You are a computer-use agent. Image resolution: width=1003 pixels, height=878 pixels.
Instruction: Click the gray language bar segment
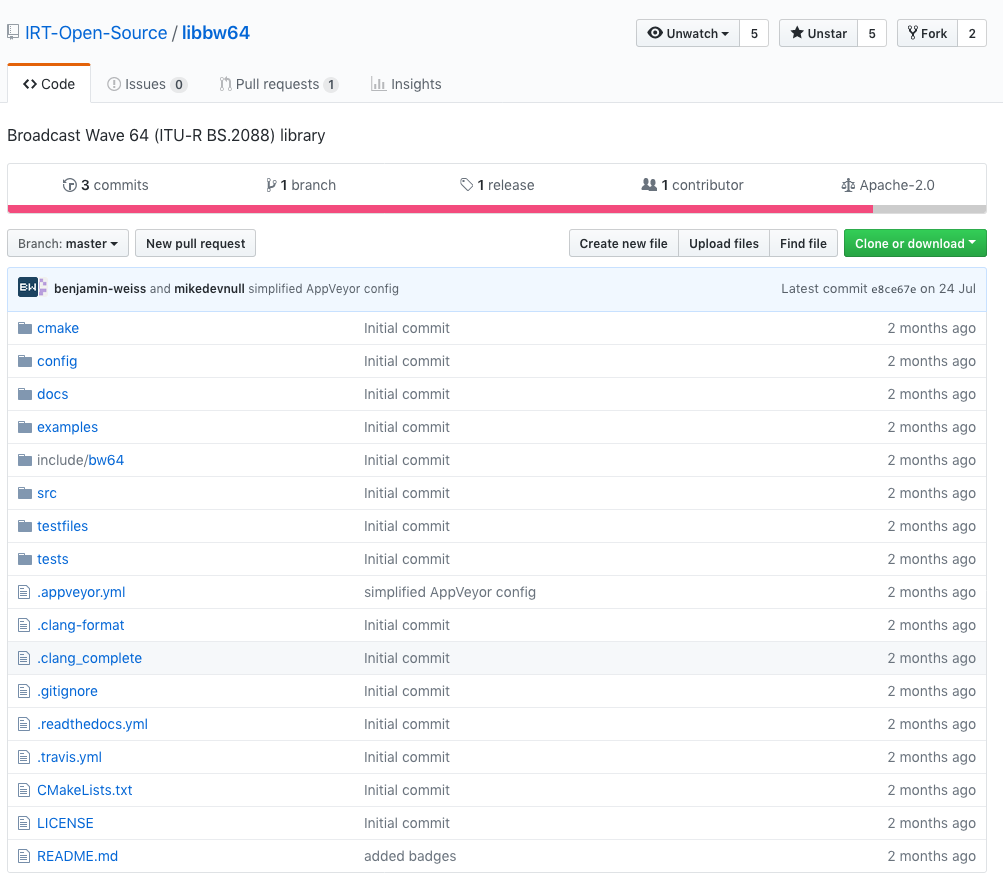(x=929, y=209)
